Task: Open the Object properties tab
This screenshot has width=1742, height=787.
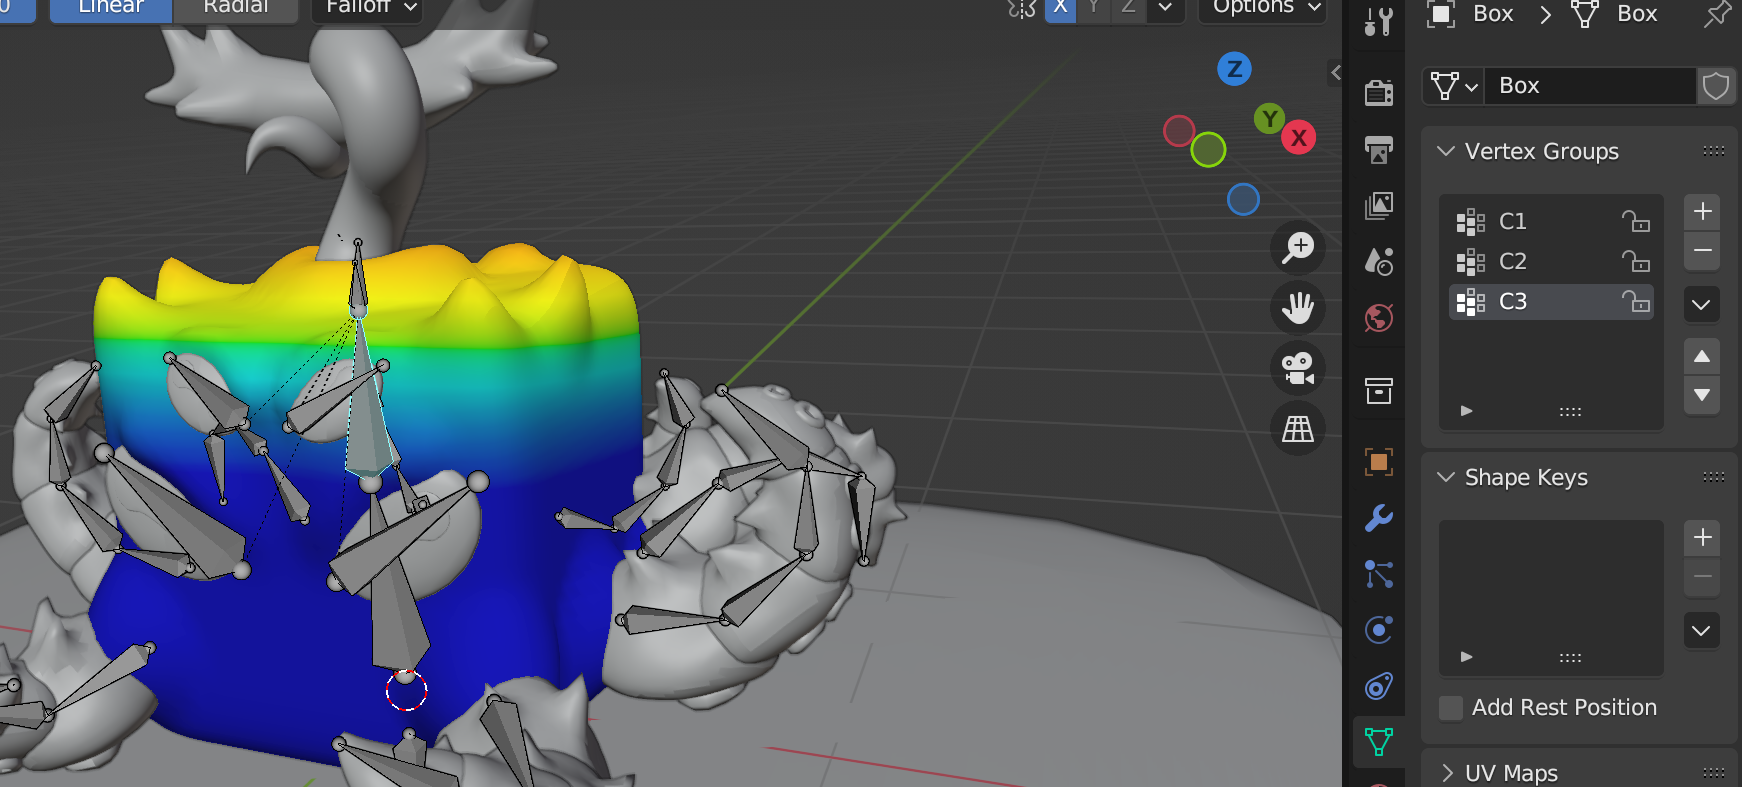Action: pyautogui.click(x=1379, y=462)
